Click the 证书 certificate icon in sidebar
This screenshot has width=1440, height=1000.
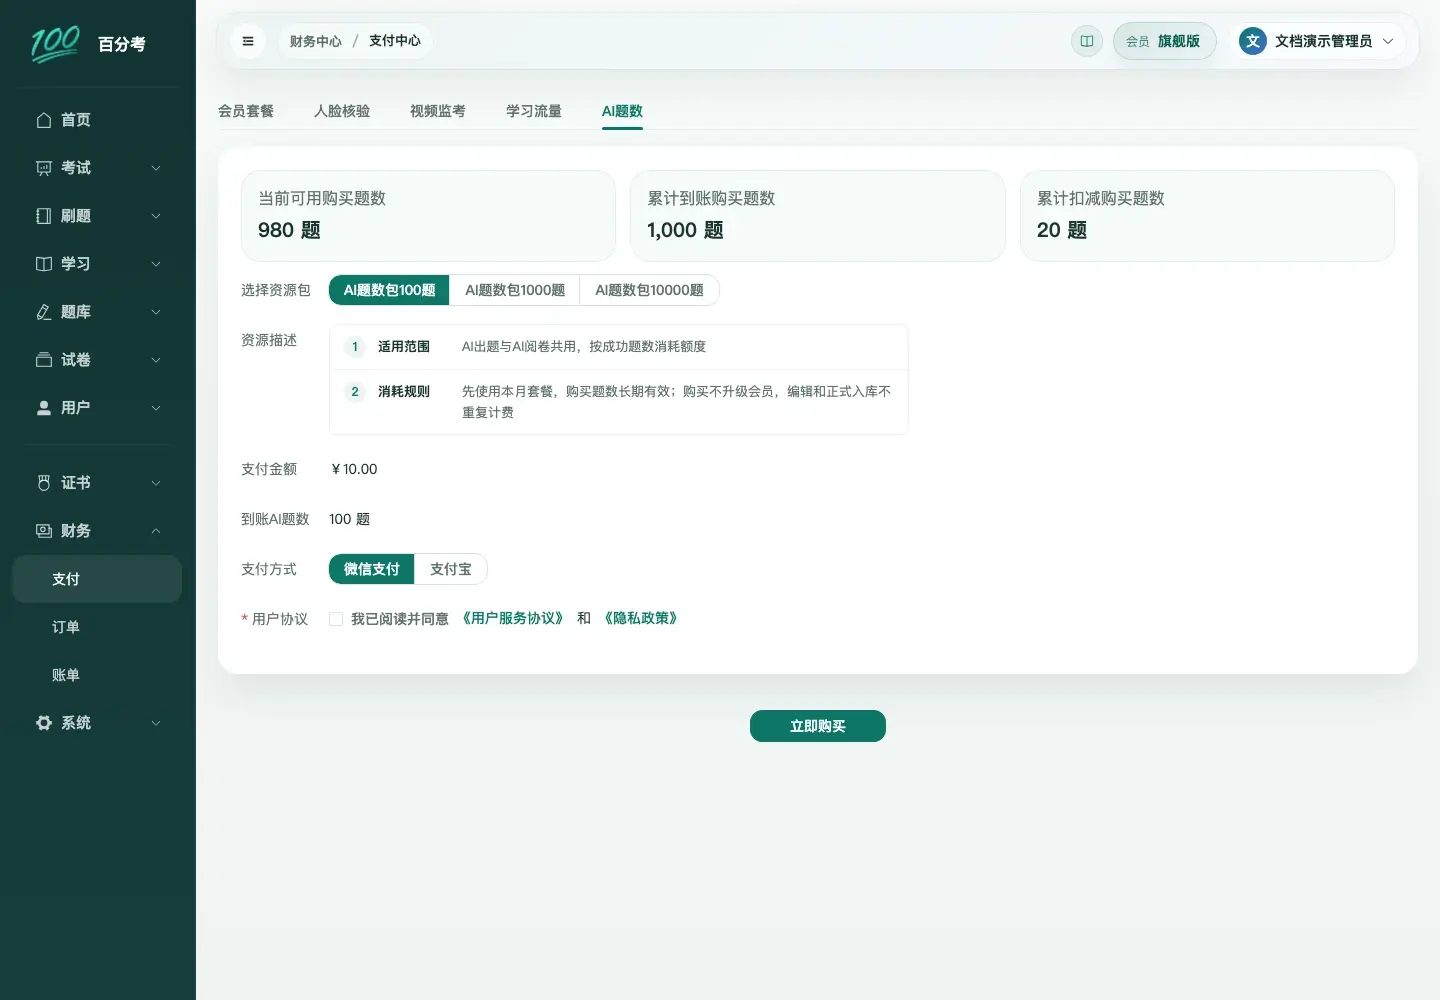tap(44, 483)
